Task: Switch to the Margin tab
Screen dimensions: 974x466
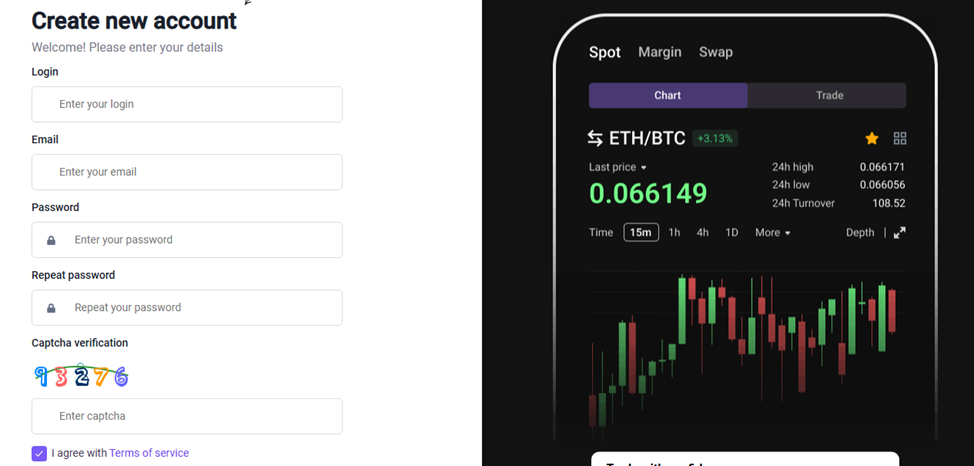Action: tap(660, 52)
